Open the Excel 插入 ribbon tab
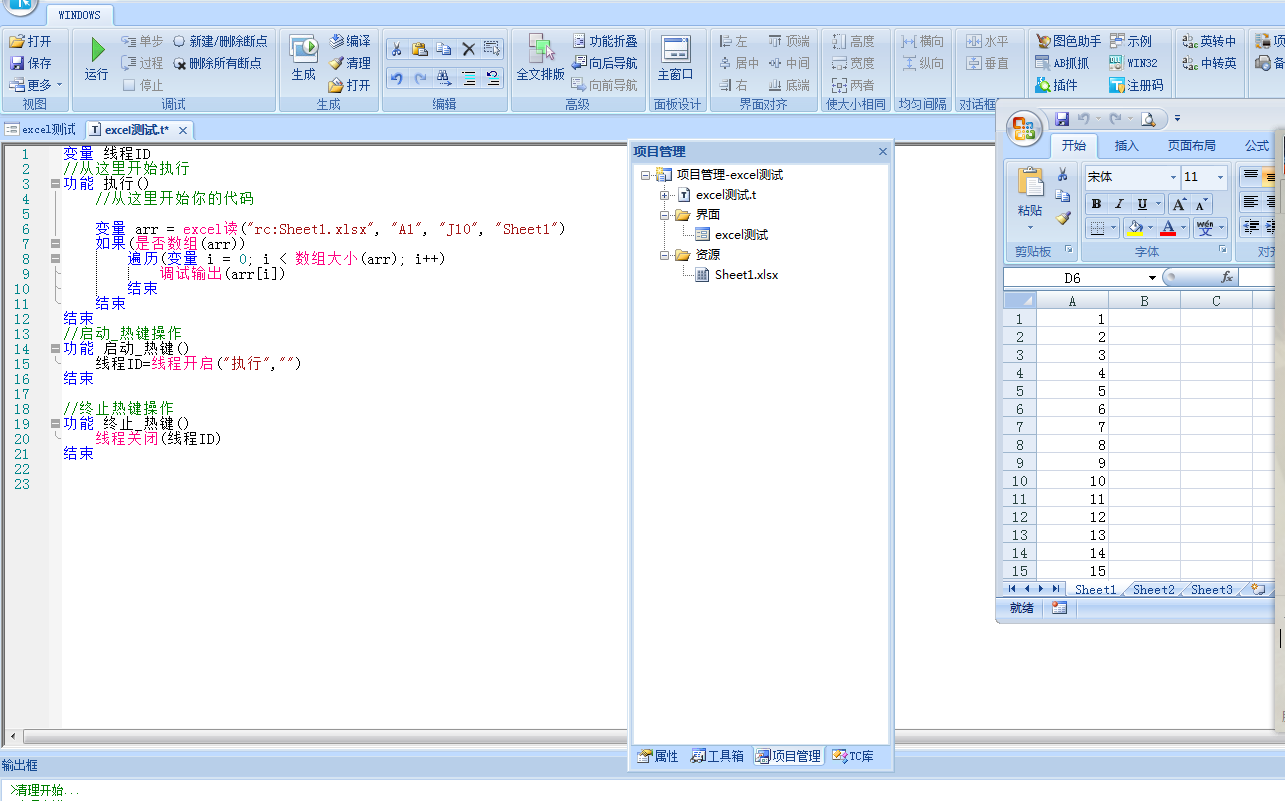The height and width of the screenshot is (801, 1285). click(1126, 146)
